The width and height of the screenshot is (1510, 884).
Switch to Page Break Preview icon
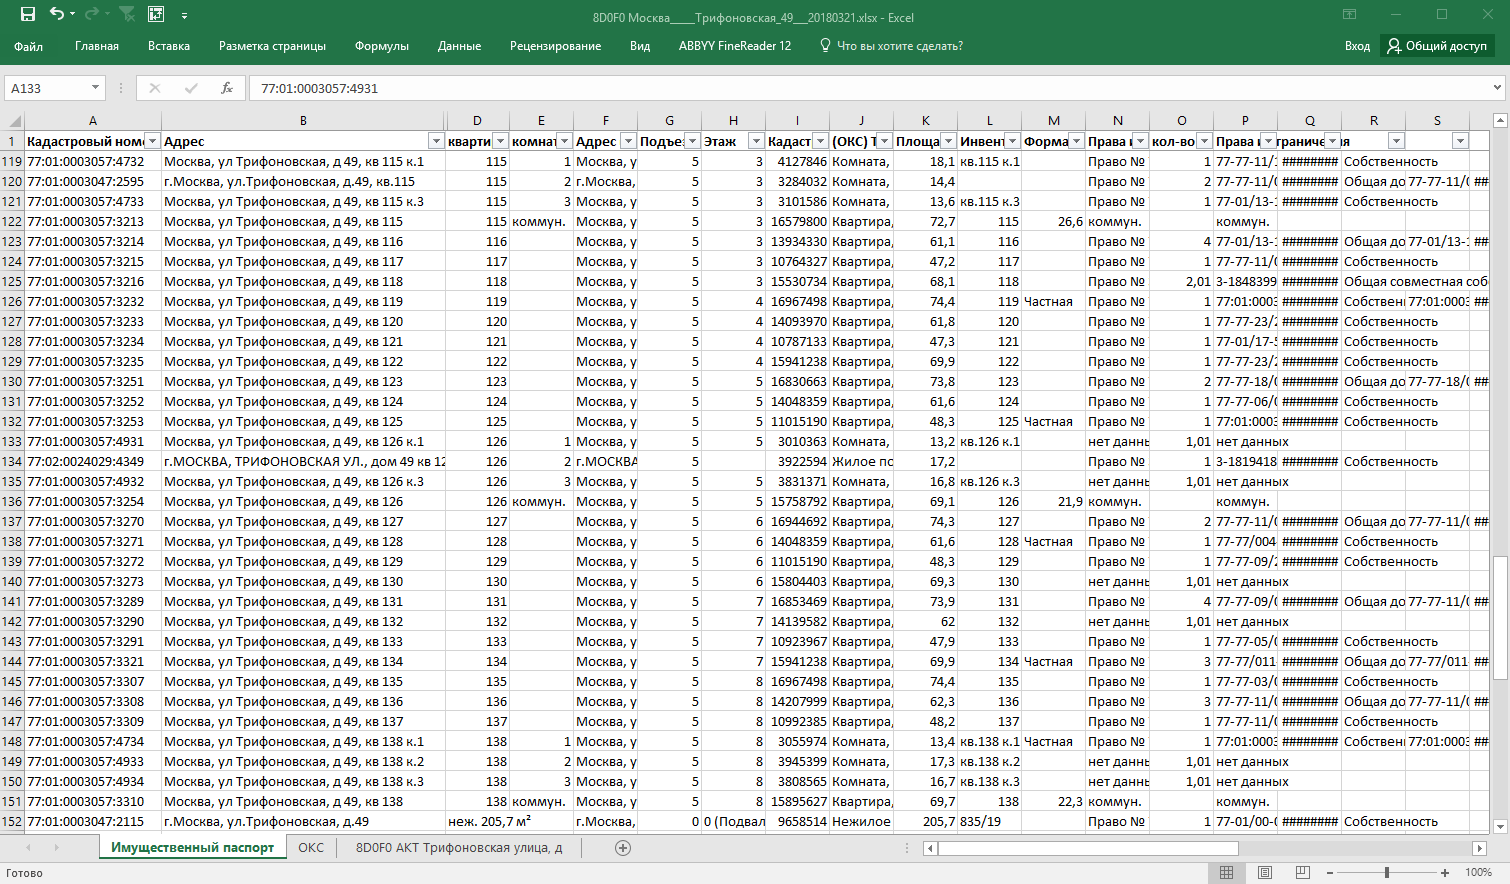point(1302,872)
